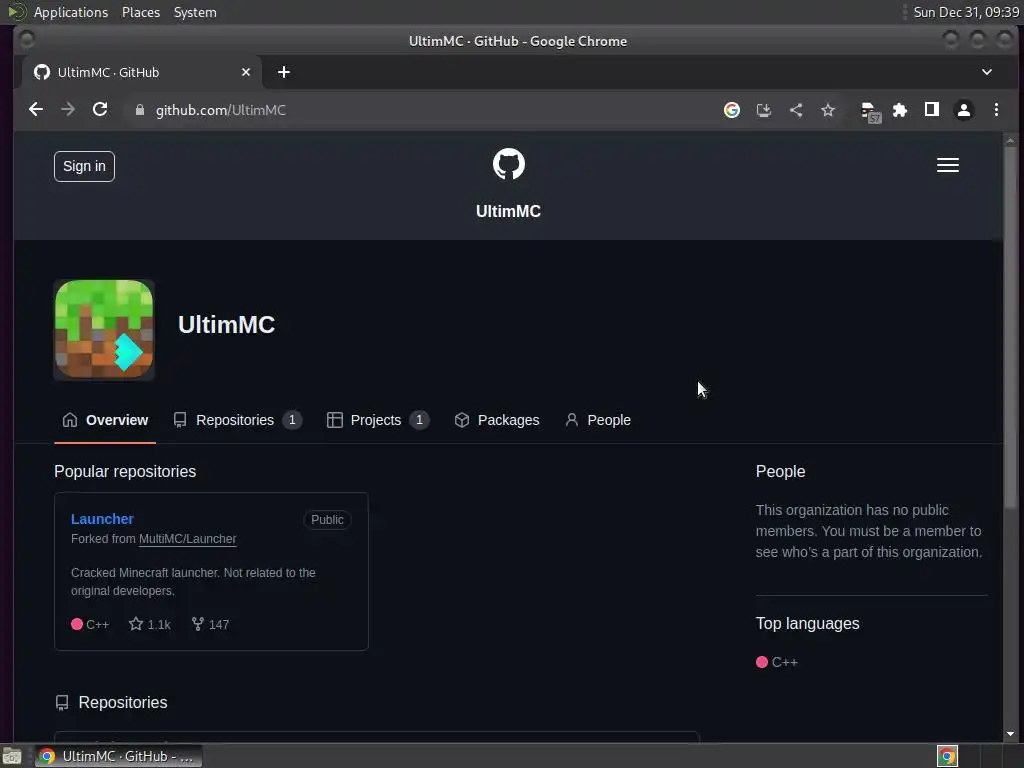The image size is (1024, 768).
Task: Click the address bar URL field
Action: [x=418, y=110]
